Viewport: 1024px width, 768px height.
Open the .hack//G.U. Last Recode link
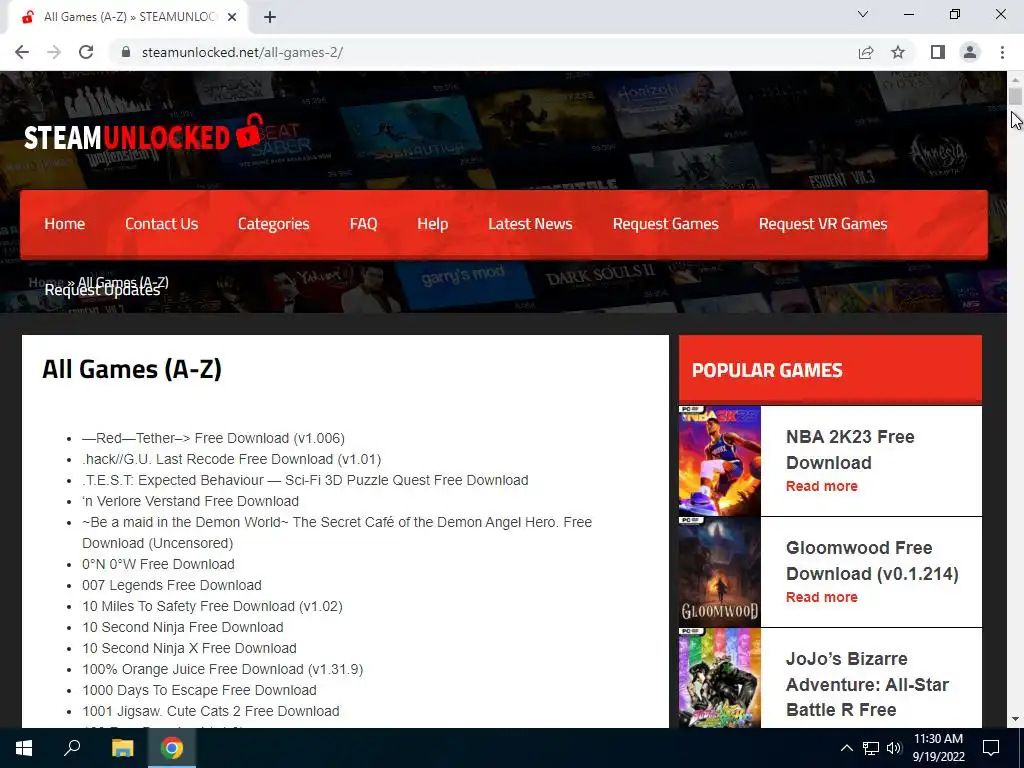point(232,459)
